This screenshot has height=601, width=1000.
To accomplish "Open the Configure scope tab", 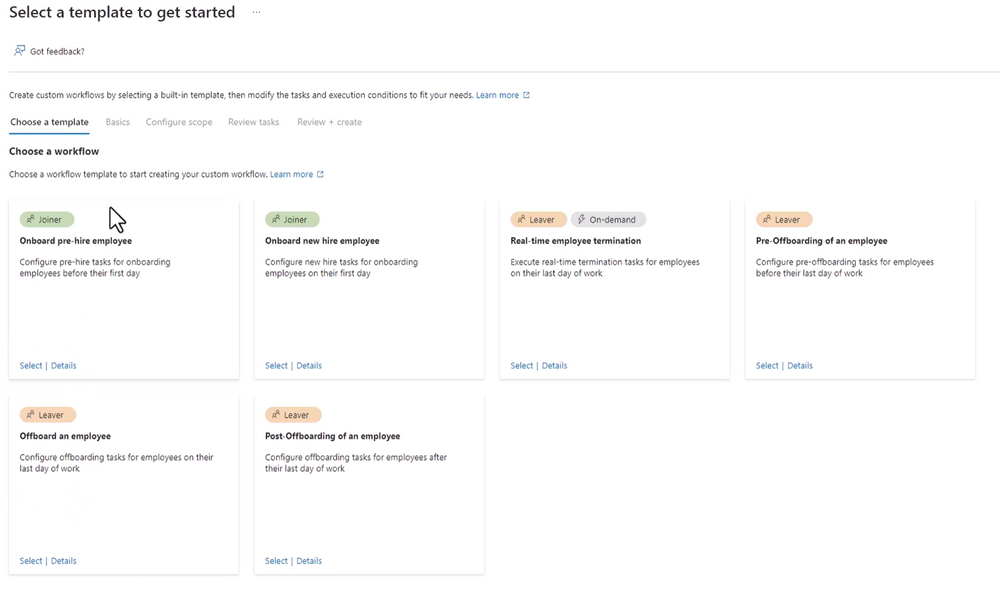I will (178, 121).
